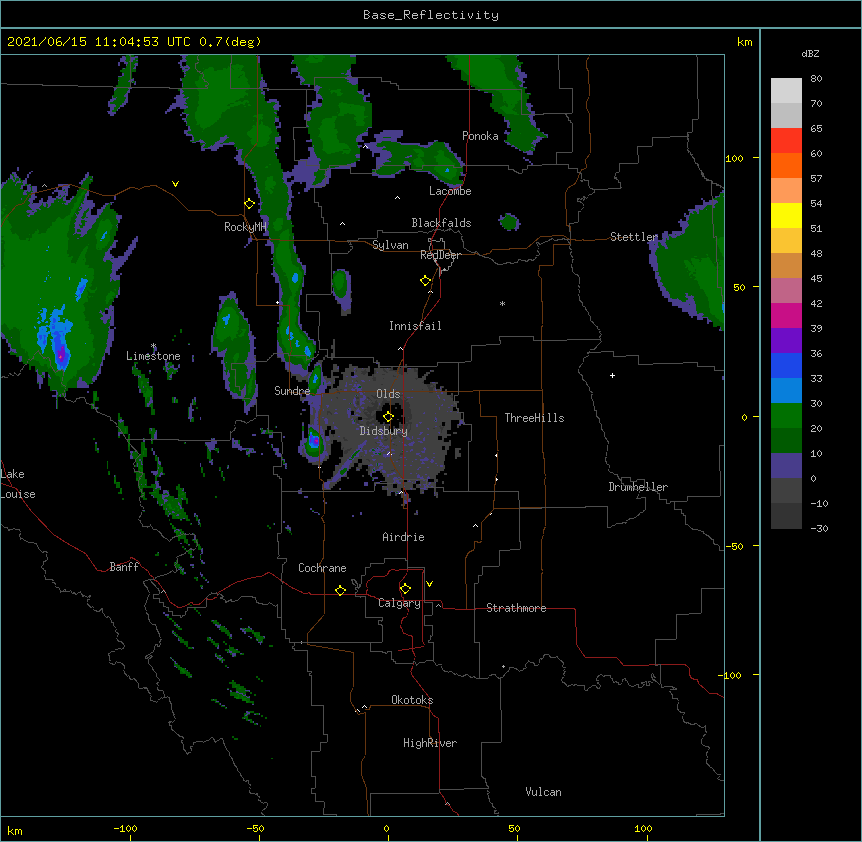Click the yellow diamond marker above Calgary label
This screenshot has width=862, height=842.
click(x=405, y=589)
